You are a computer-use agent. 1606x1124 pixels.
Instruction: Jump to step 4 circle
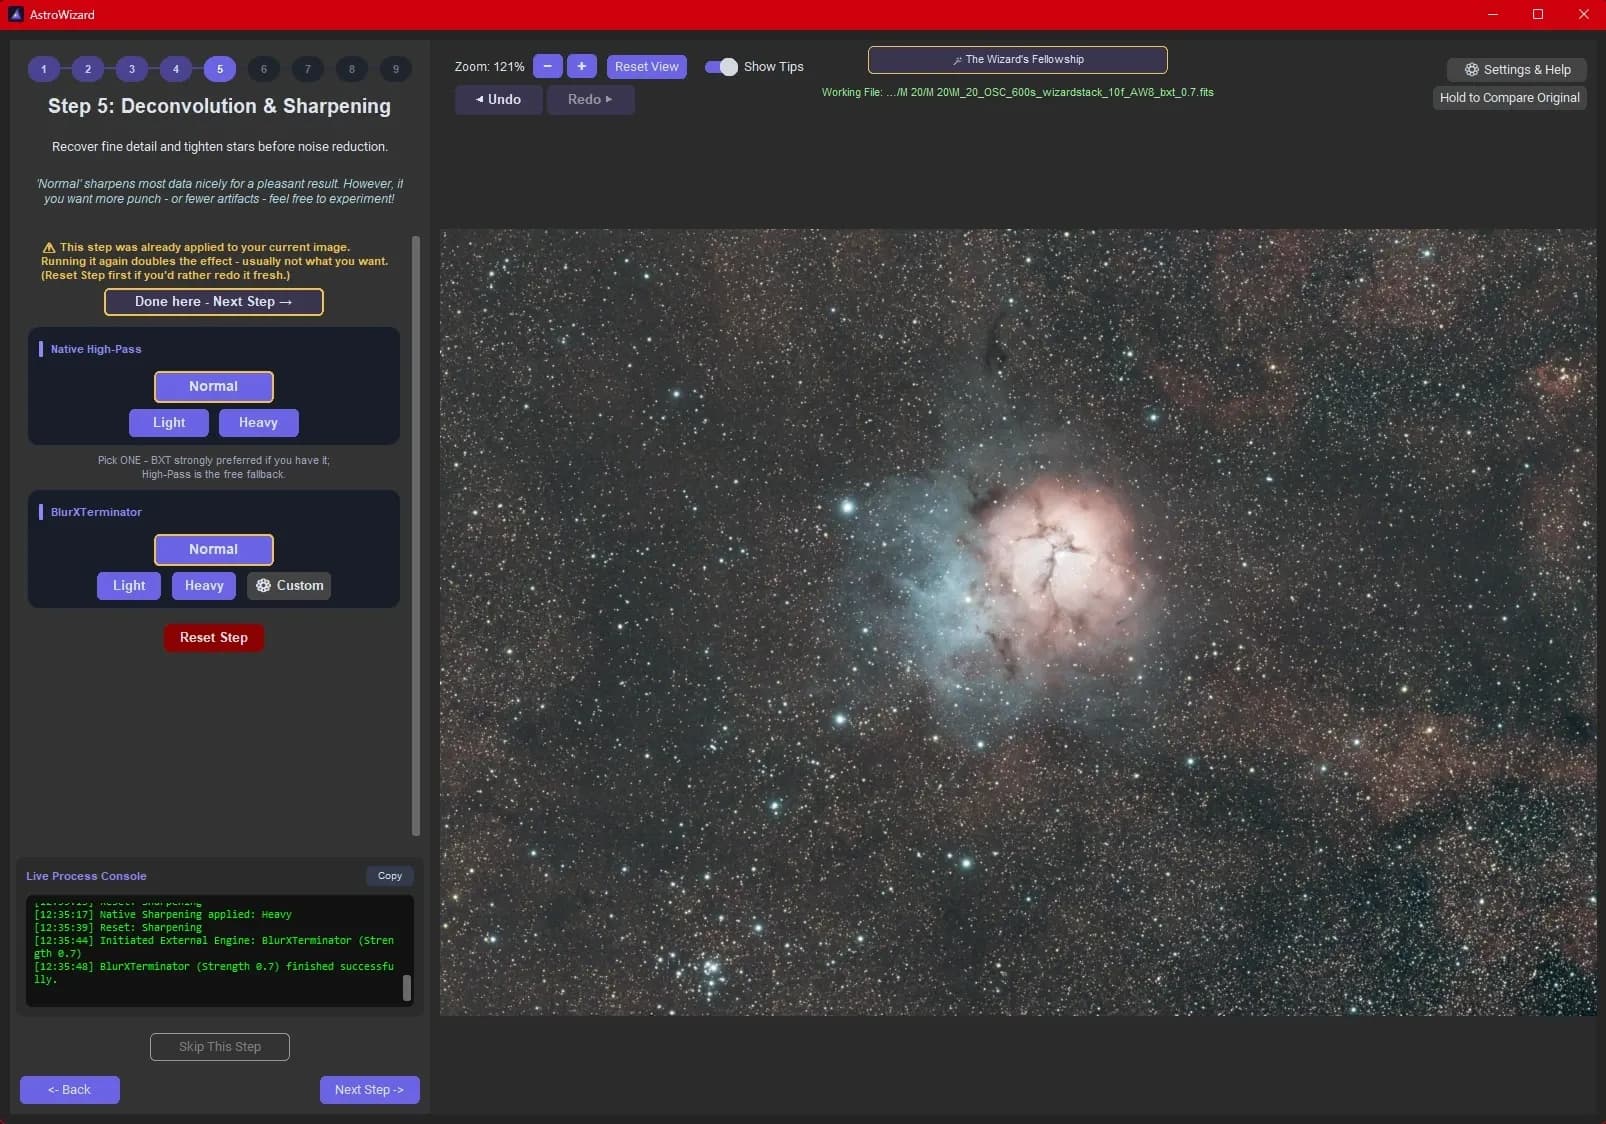[x=176, y=69]
